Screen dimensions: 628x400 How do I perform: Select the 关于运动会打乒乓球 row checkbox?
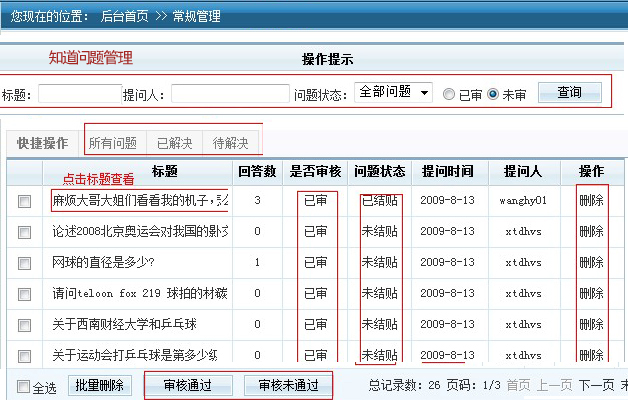pos(24,356)
